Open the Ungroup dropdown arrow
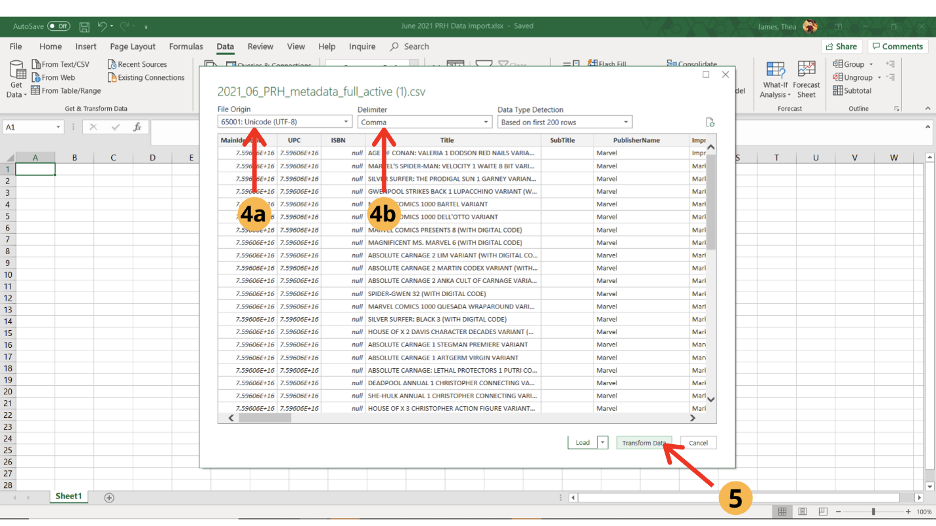 pyautogui.click(x=879, y=78)
